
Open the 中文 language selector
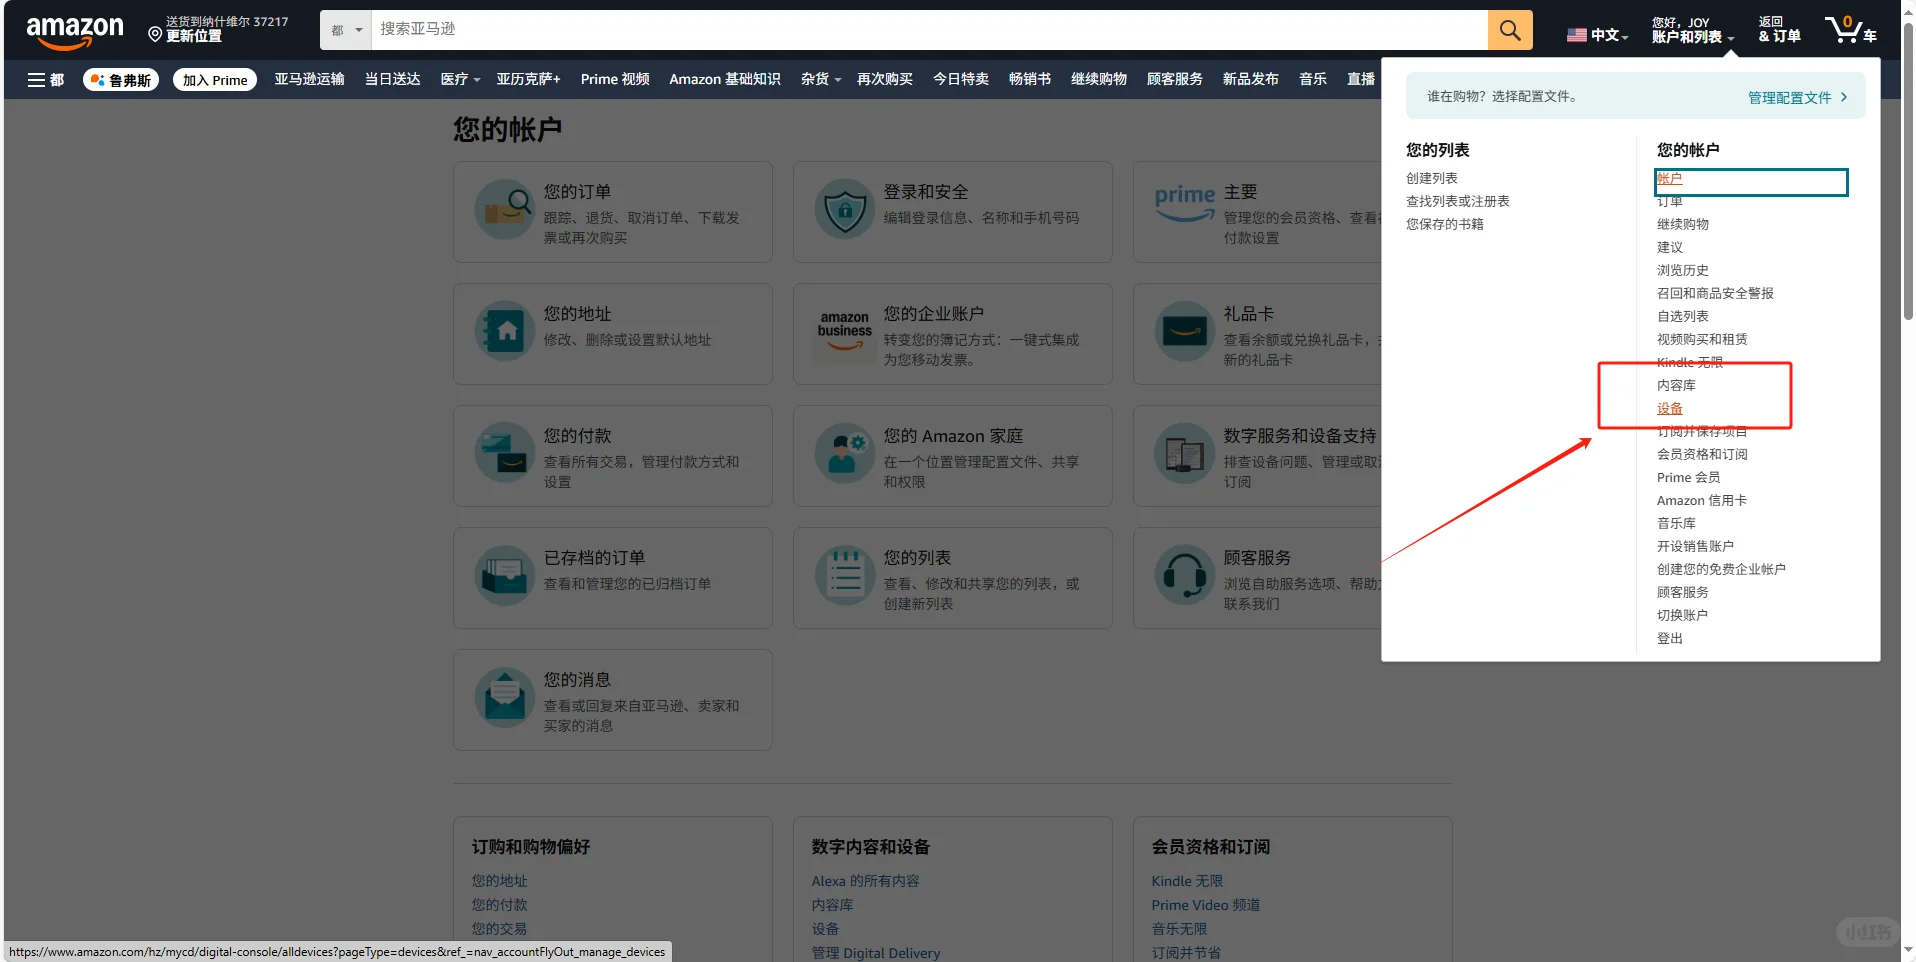pyautogui.click(x=1598, y=35)
